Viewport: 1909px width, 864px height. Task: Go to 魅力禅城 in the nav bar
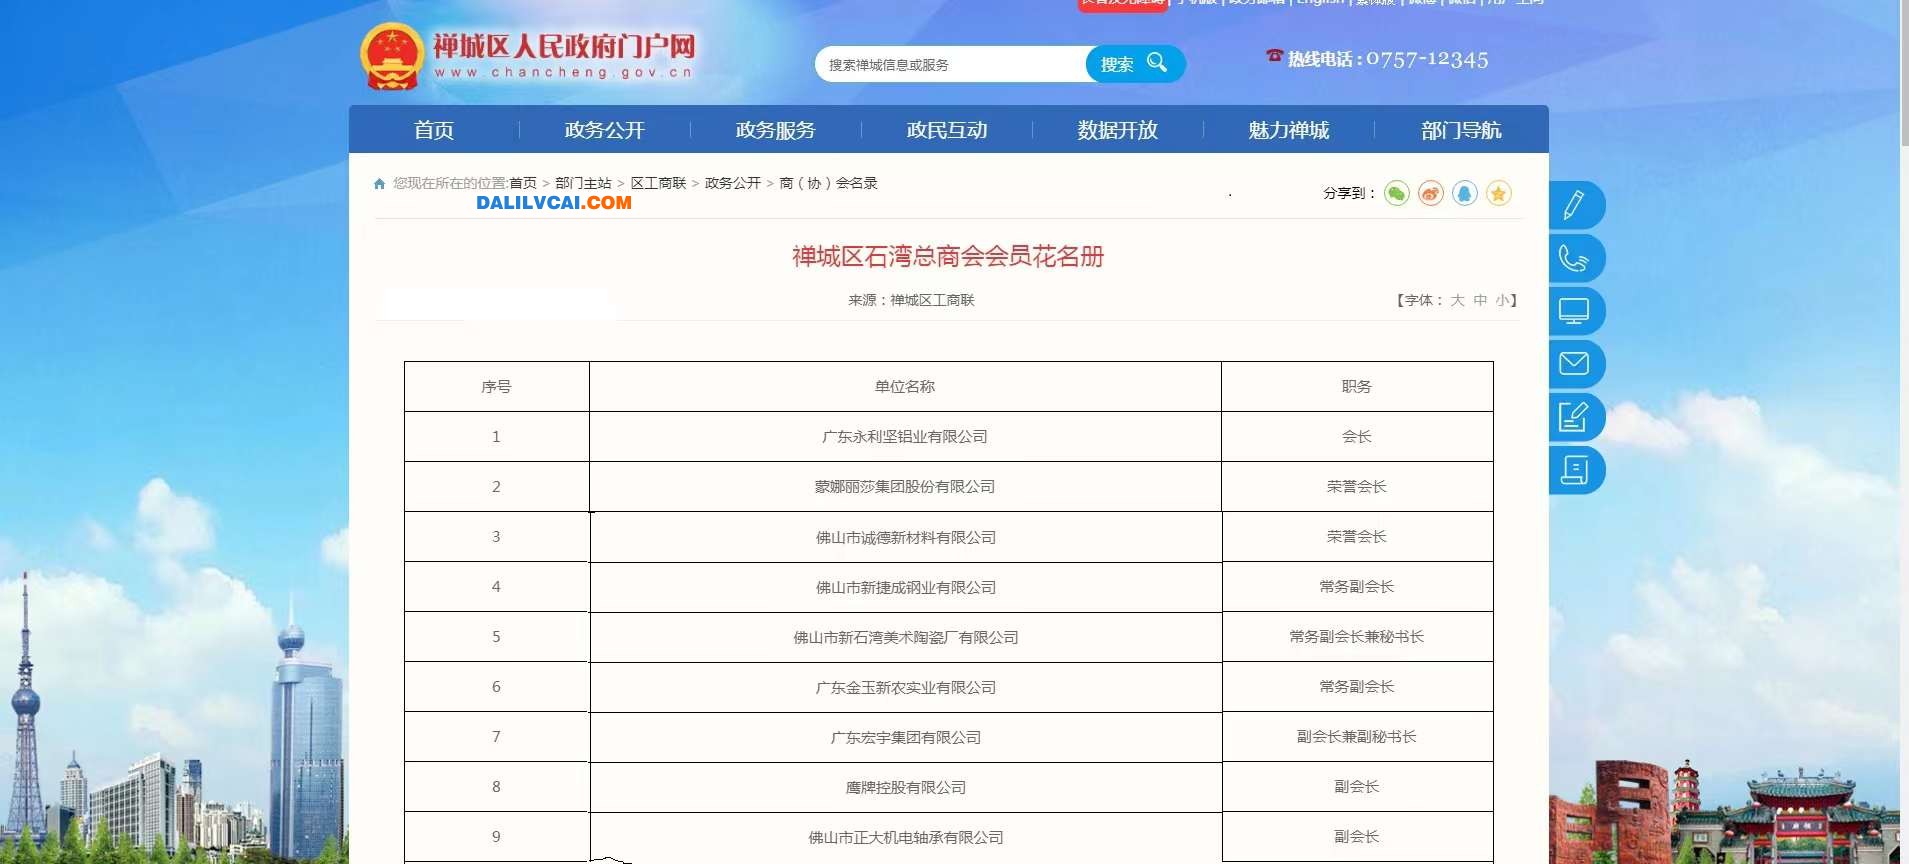coord(1289,130)
